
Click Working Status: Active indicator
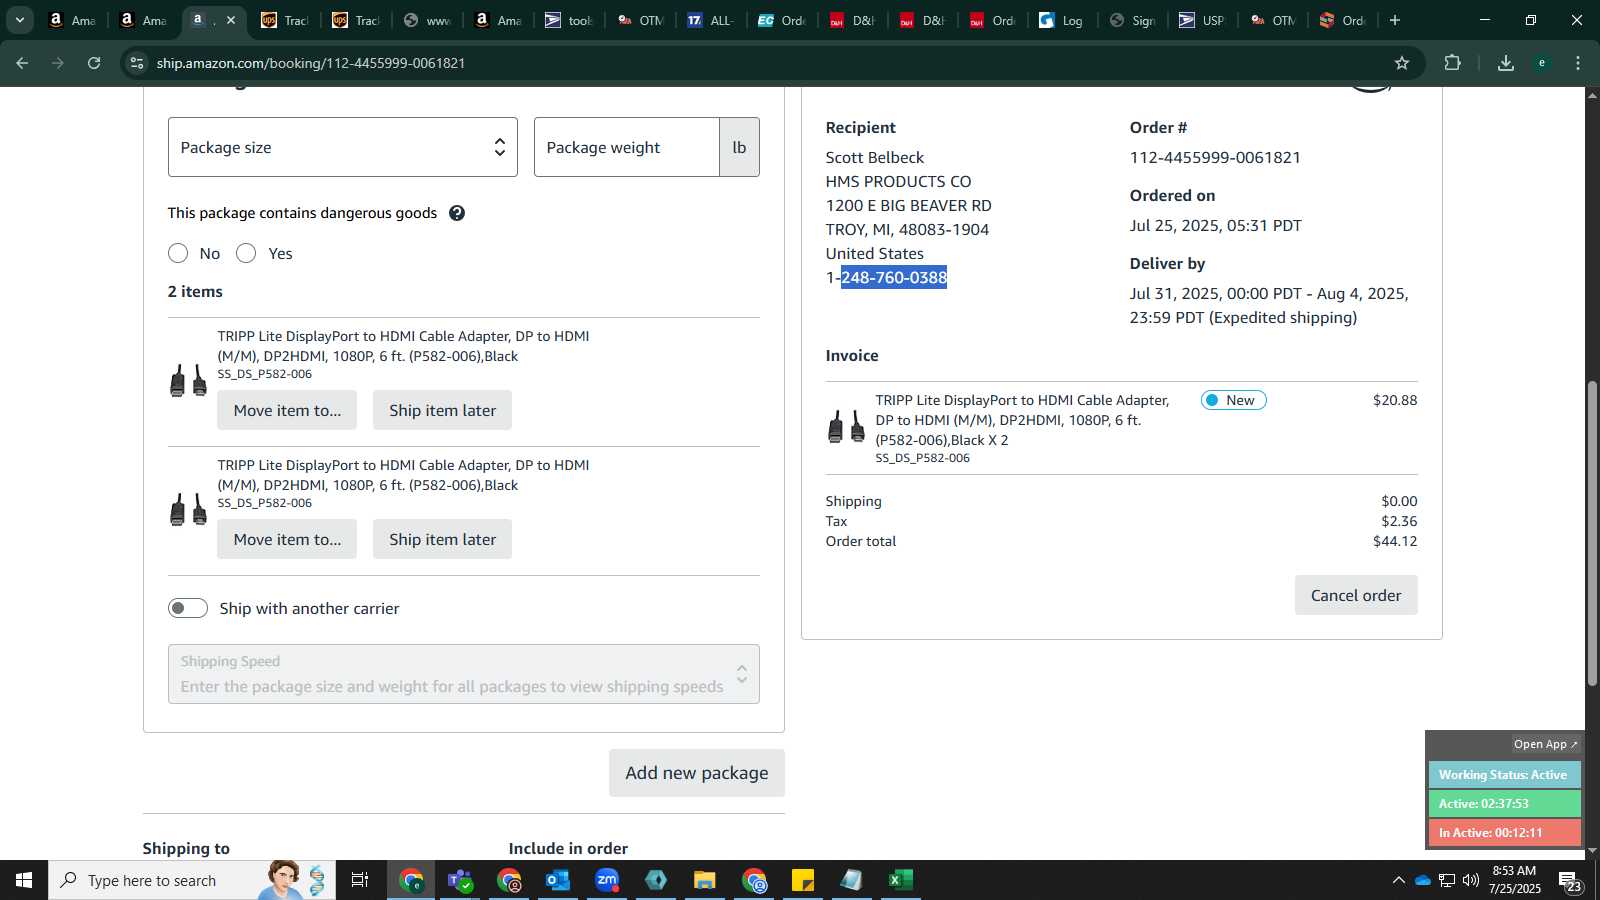coord(1504,775)
